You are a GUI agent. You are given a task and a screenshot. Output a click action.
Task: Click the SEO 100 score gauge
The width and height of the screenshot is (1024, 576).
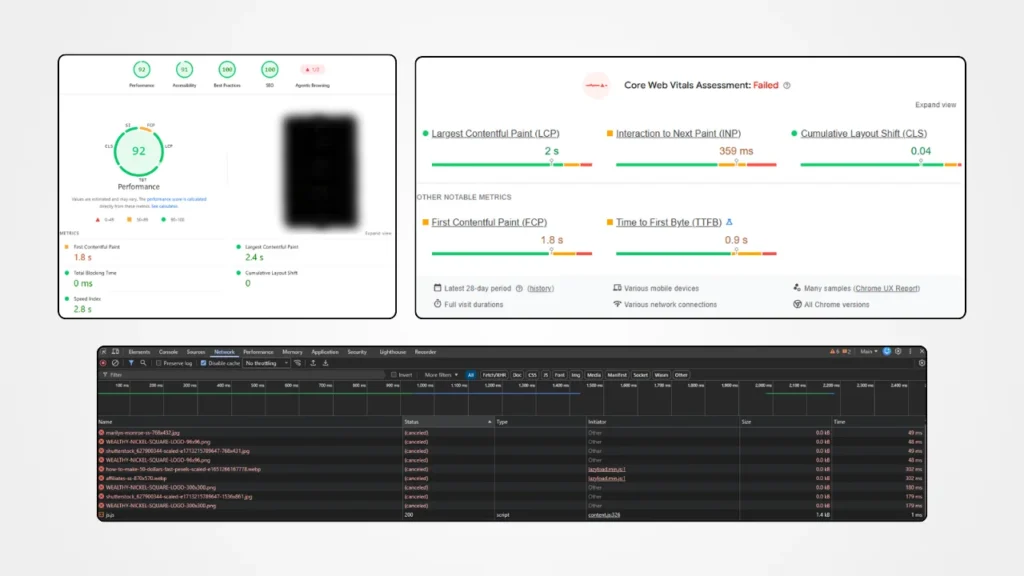(x=270, y=70)
